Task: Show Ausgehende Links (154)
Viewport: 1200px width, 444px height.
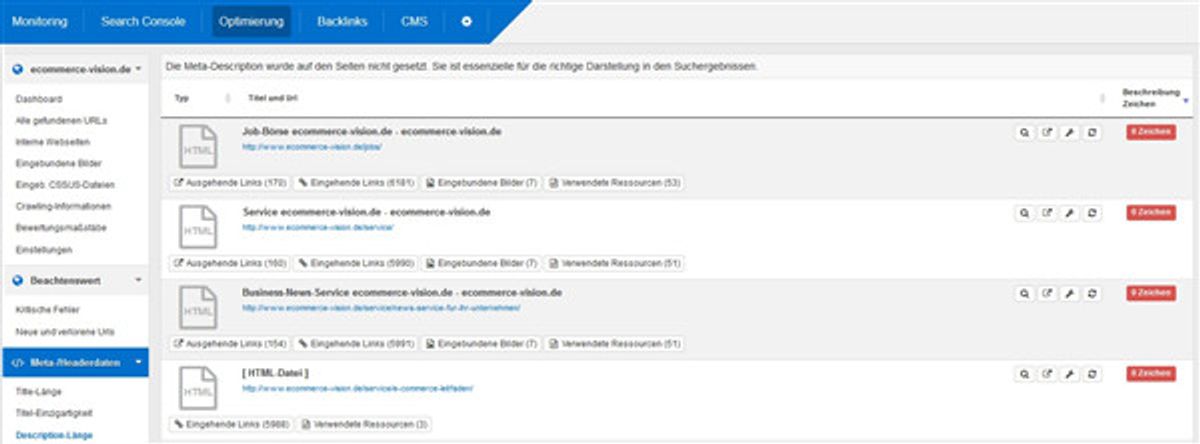Action: tap(231, 344)
